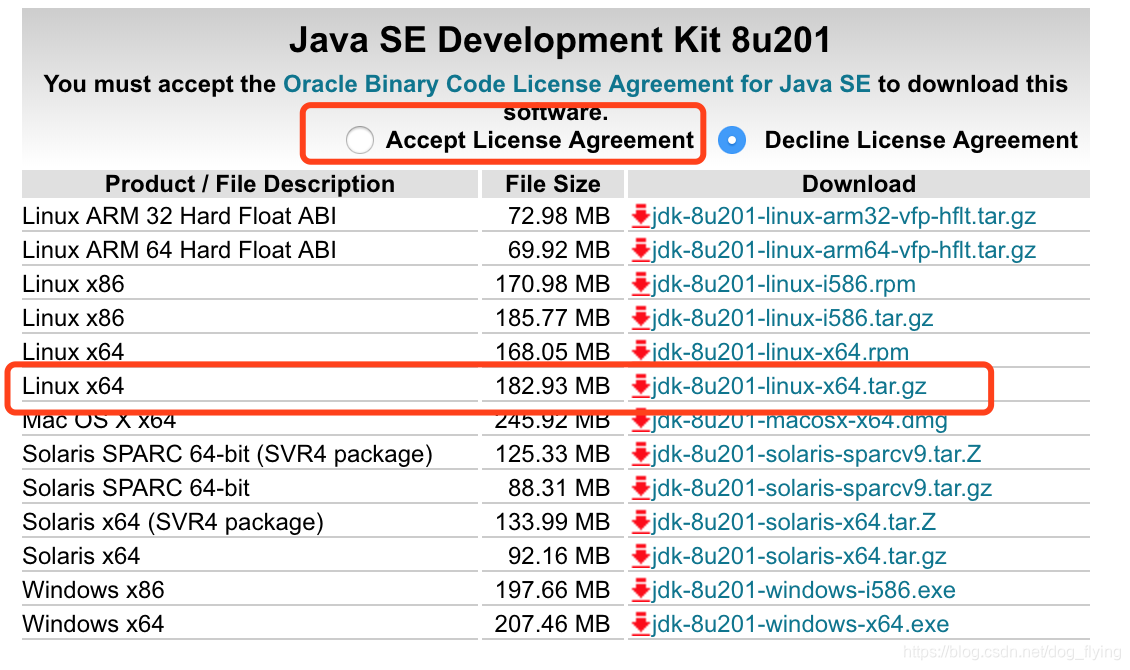
Task: Open the Oracle Binary Code License Agreement link
Action: click(577, 84)
